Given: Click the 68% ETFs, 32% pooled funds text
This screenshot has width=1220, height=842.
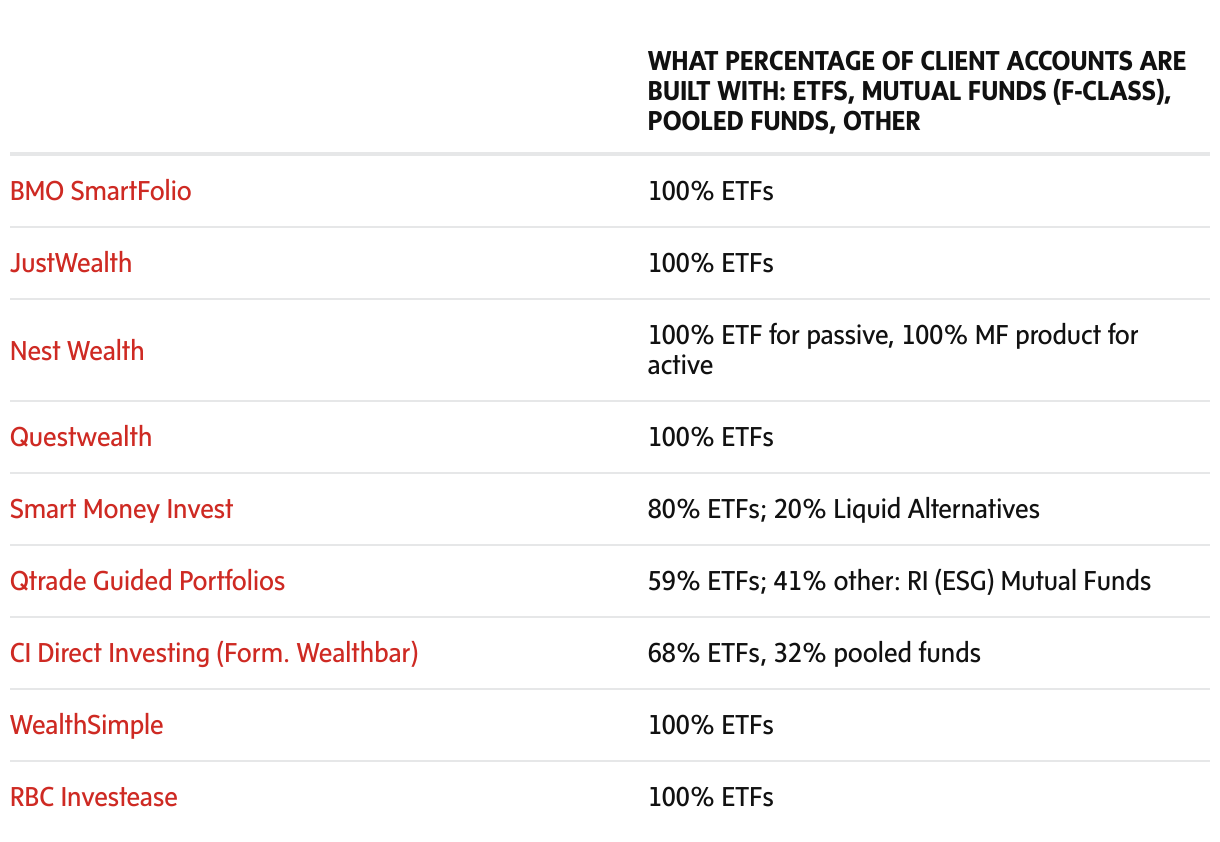Looking at the screenshot, I should [x=814, y=653].
